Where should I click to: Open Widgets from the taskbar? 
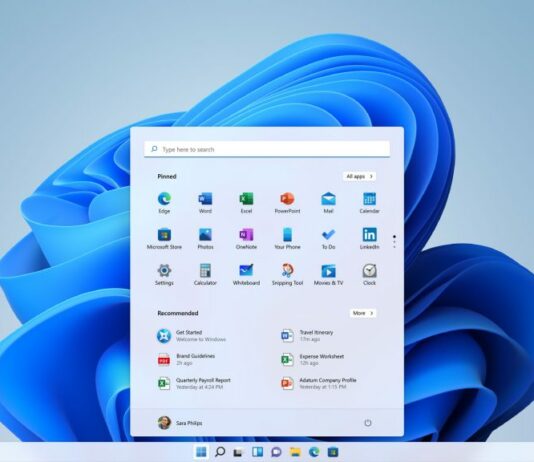[257, 452]
